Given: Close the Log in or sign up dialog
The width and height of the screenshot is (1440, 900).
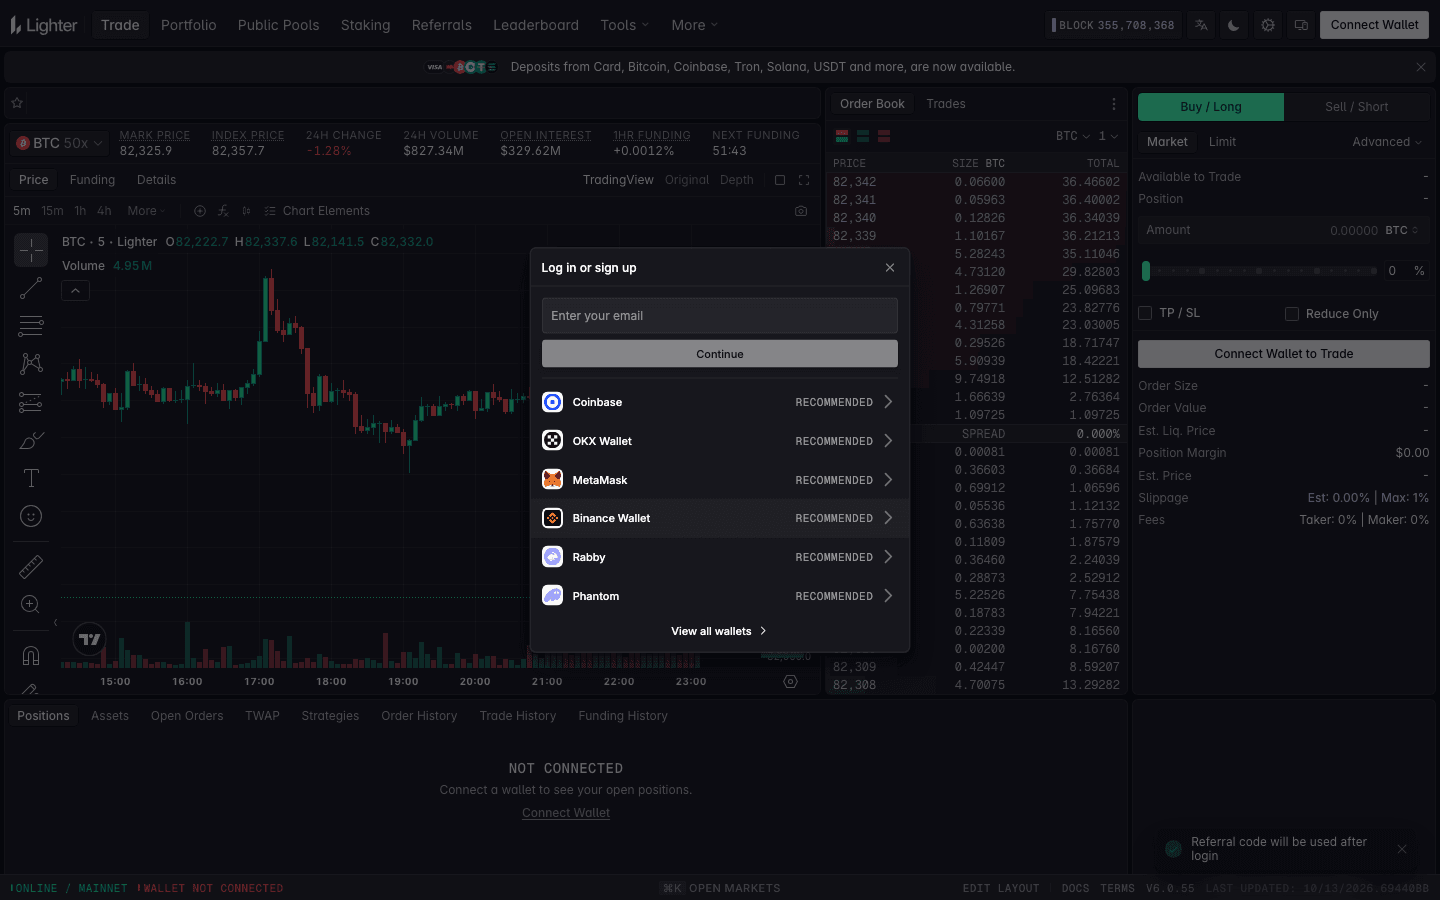Looking at the screenshot, I should 890,268.
